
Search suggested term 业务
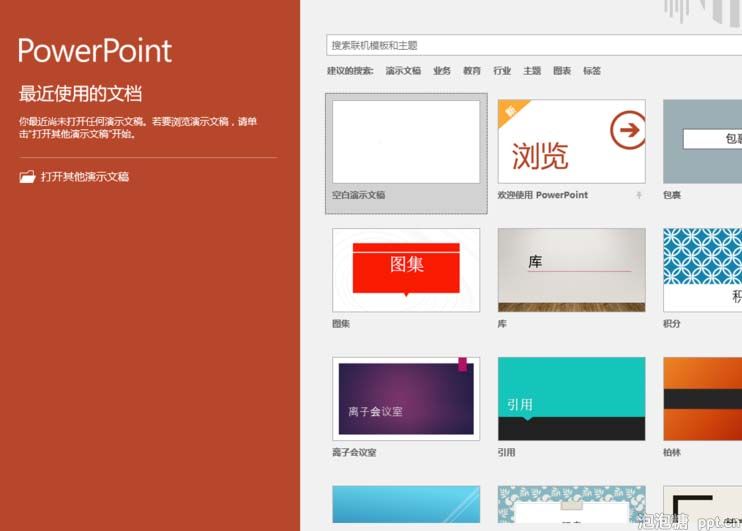442,71
